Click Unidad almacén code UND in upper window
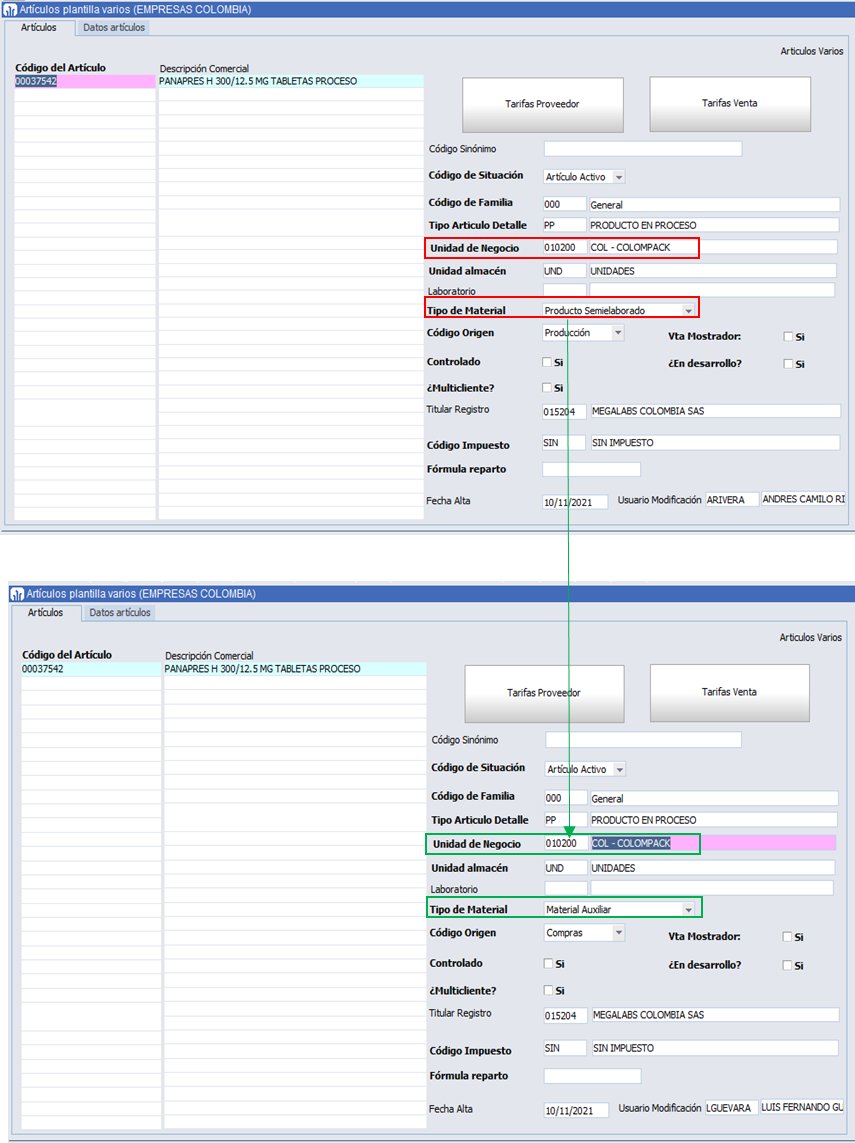 pos(564,271)
